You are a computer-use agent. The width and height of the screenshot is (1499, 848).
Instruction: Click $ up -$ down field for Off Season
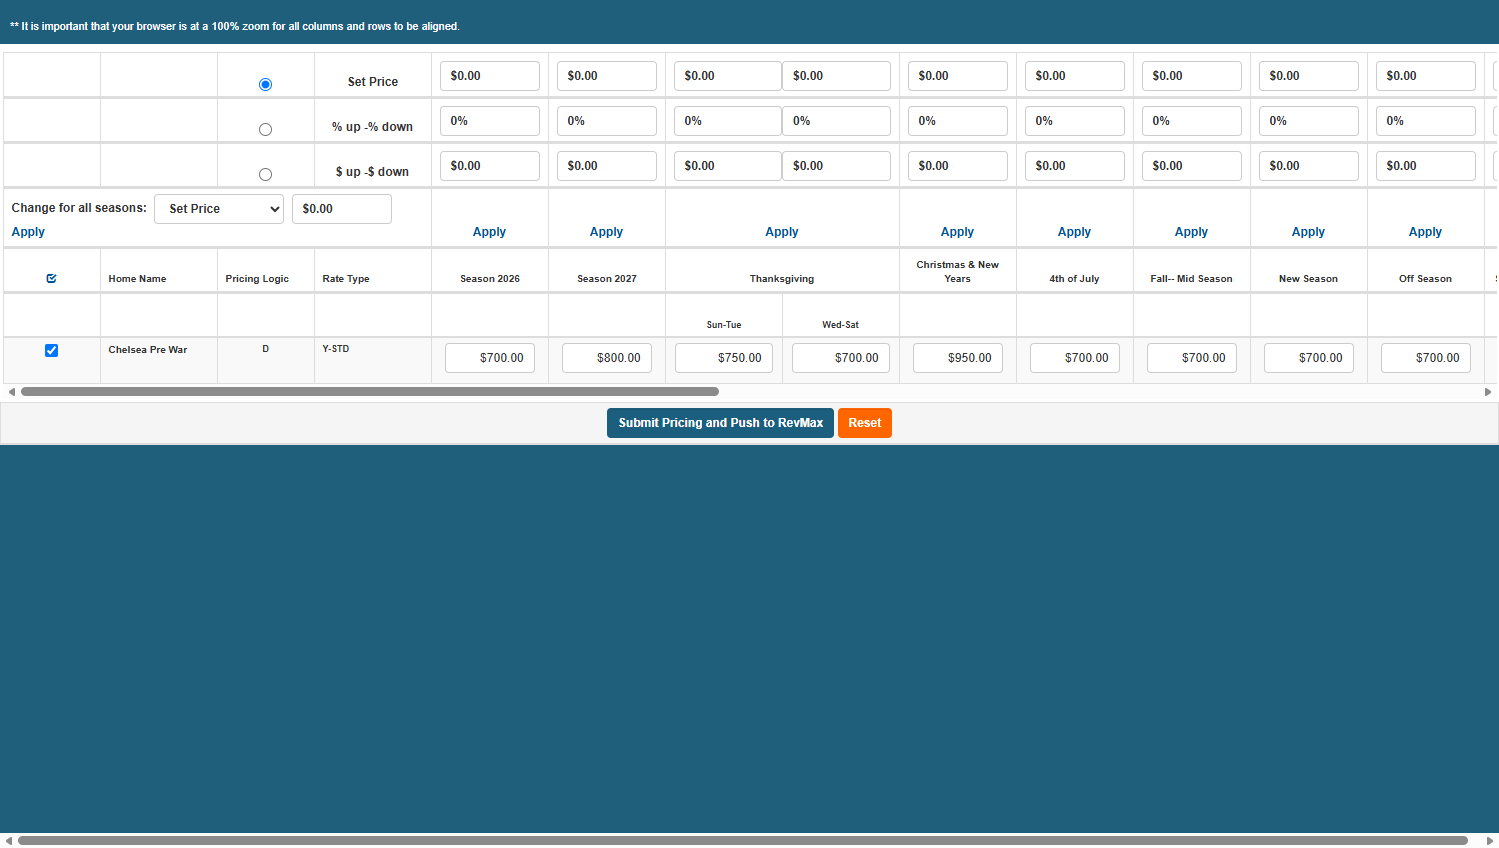[x=1426, y=166]
